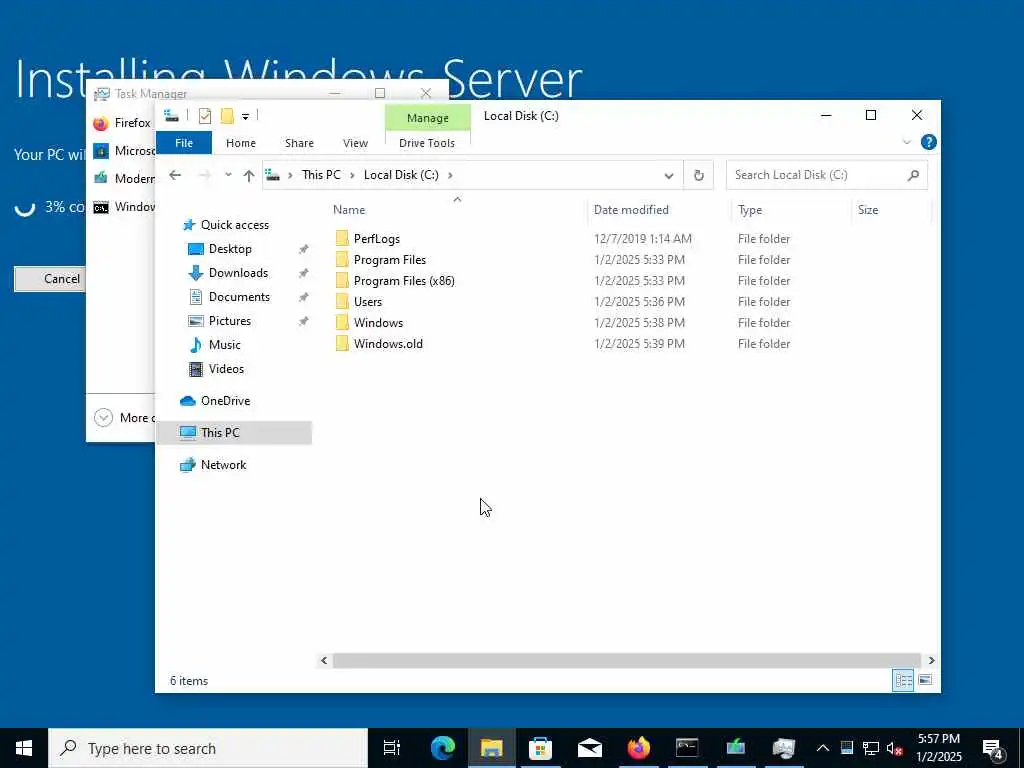Screen dimensions: 1024x768
Task: Expand the ribbon with the chevron
Action: click(906, 142)
